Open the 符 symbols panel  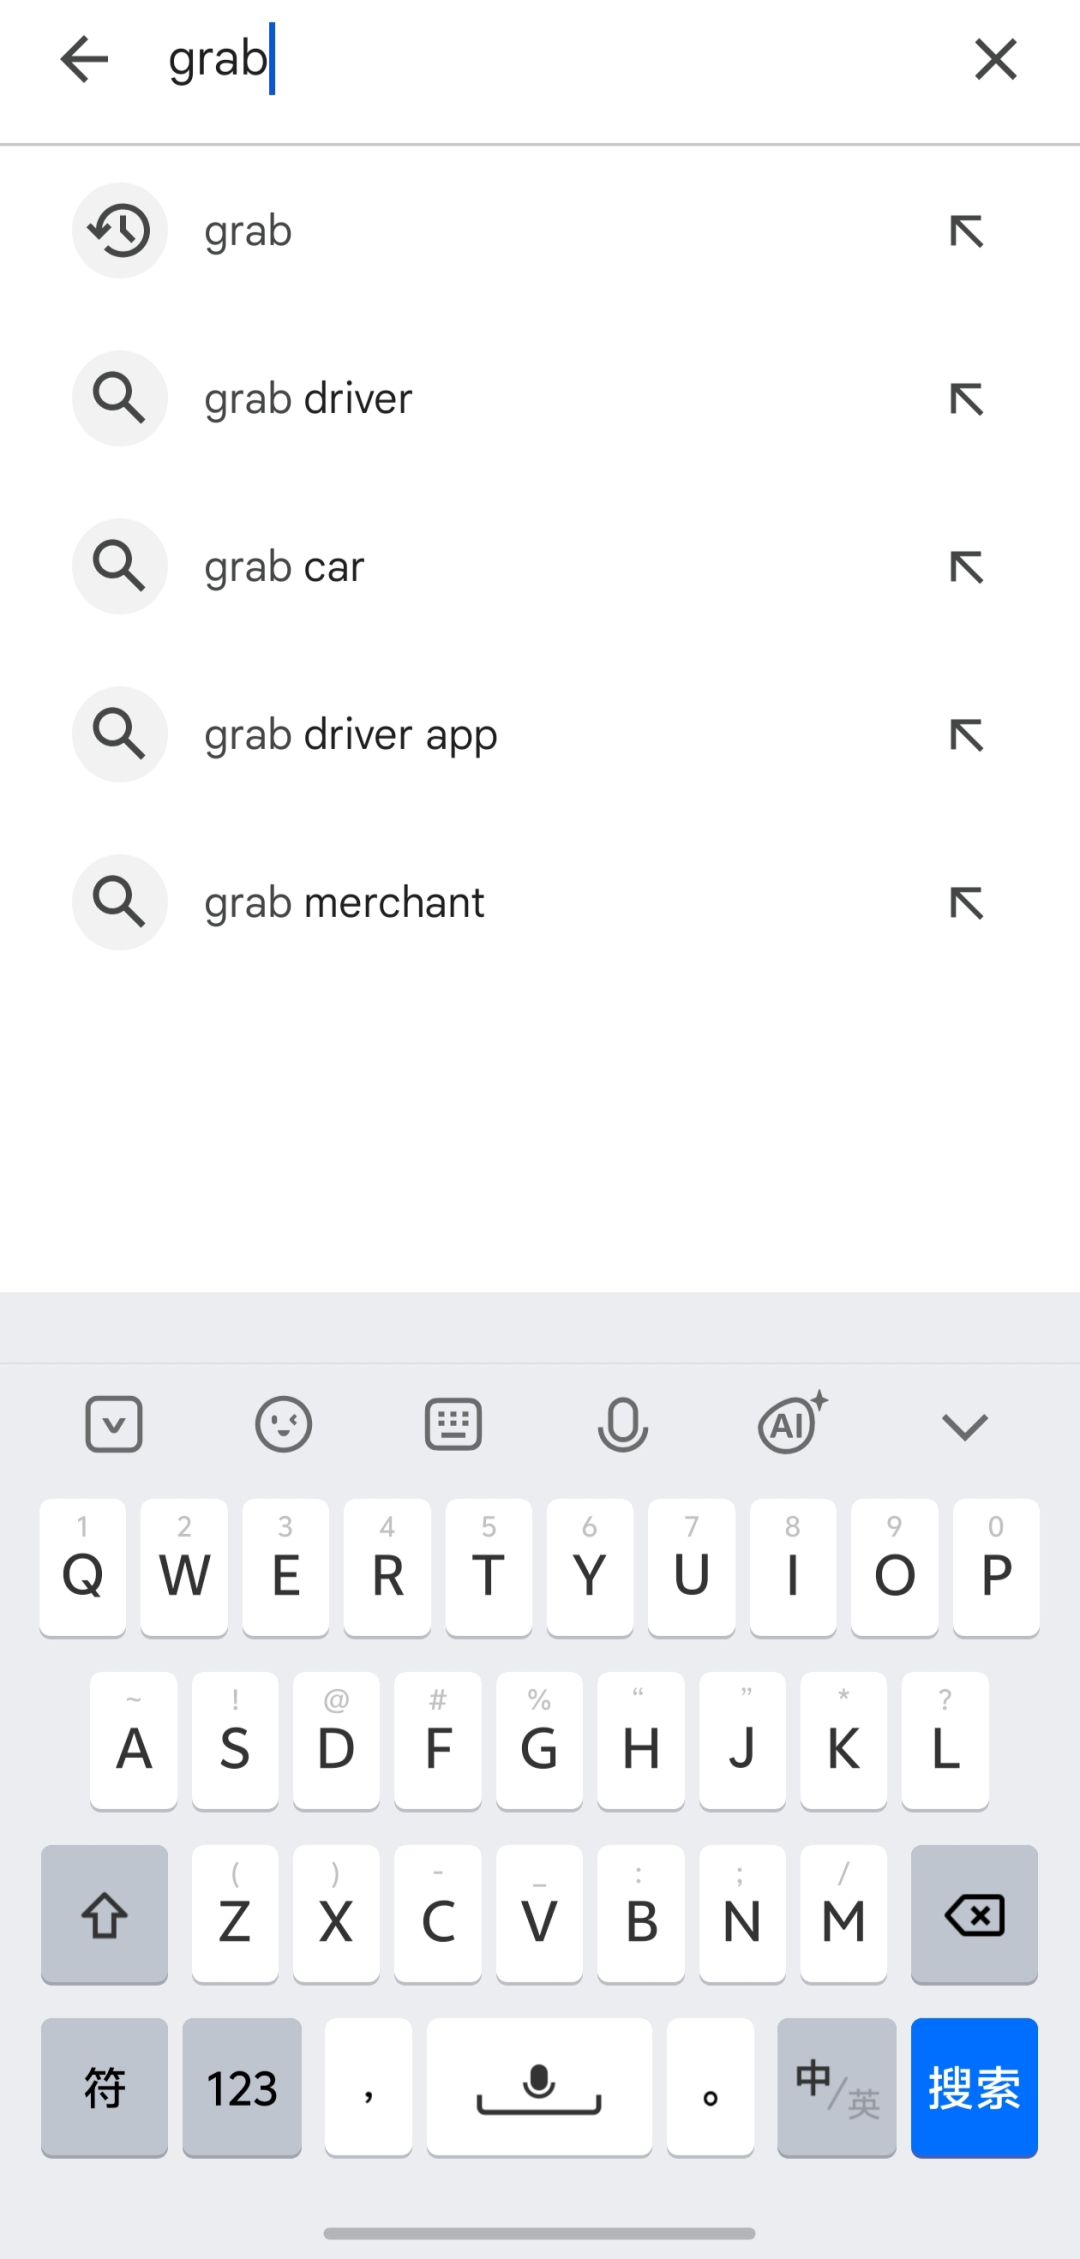pos(104,2087)
